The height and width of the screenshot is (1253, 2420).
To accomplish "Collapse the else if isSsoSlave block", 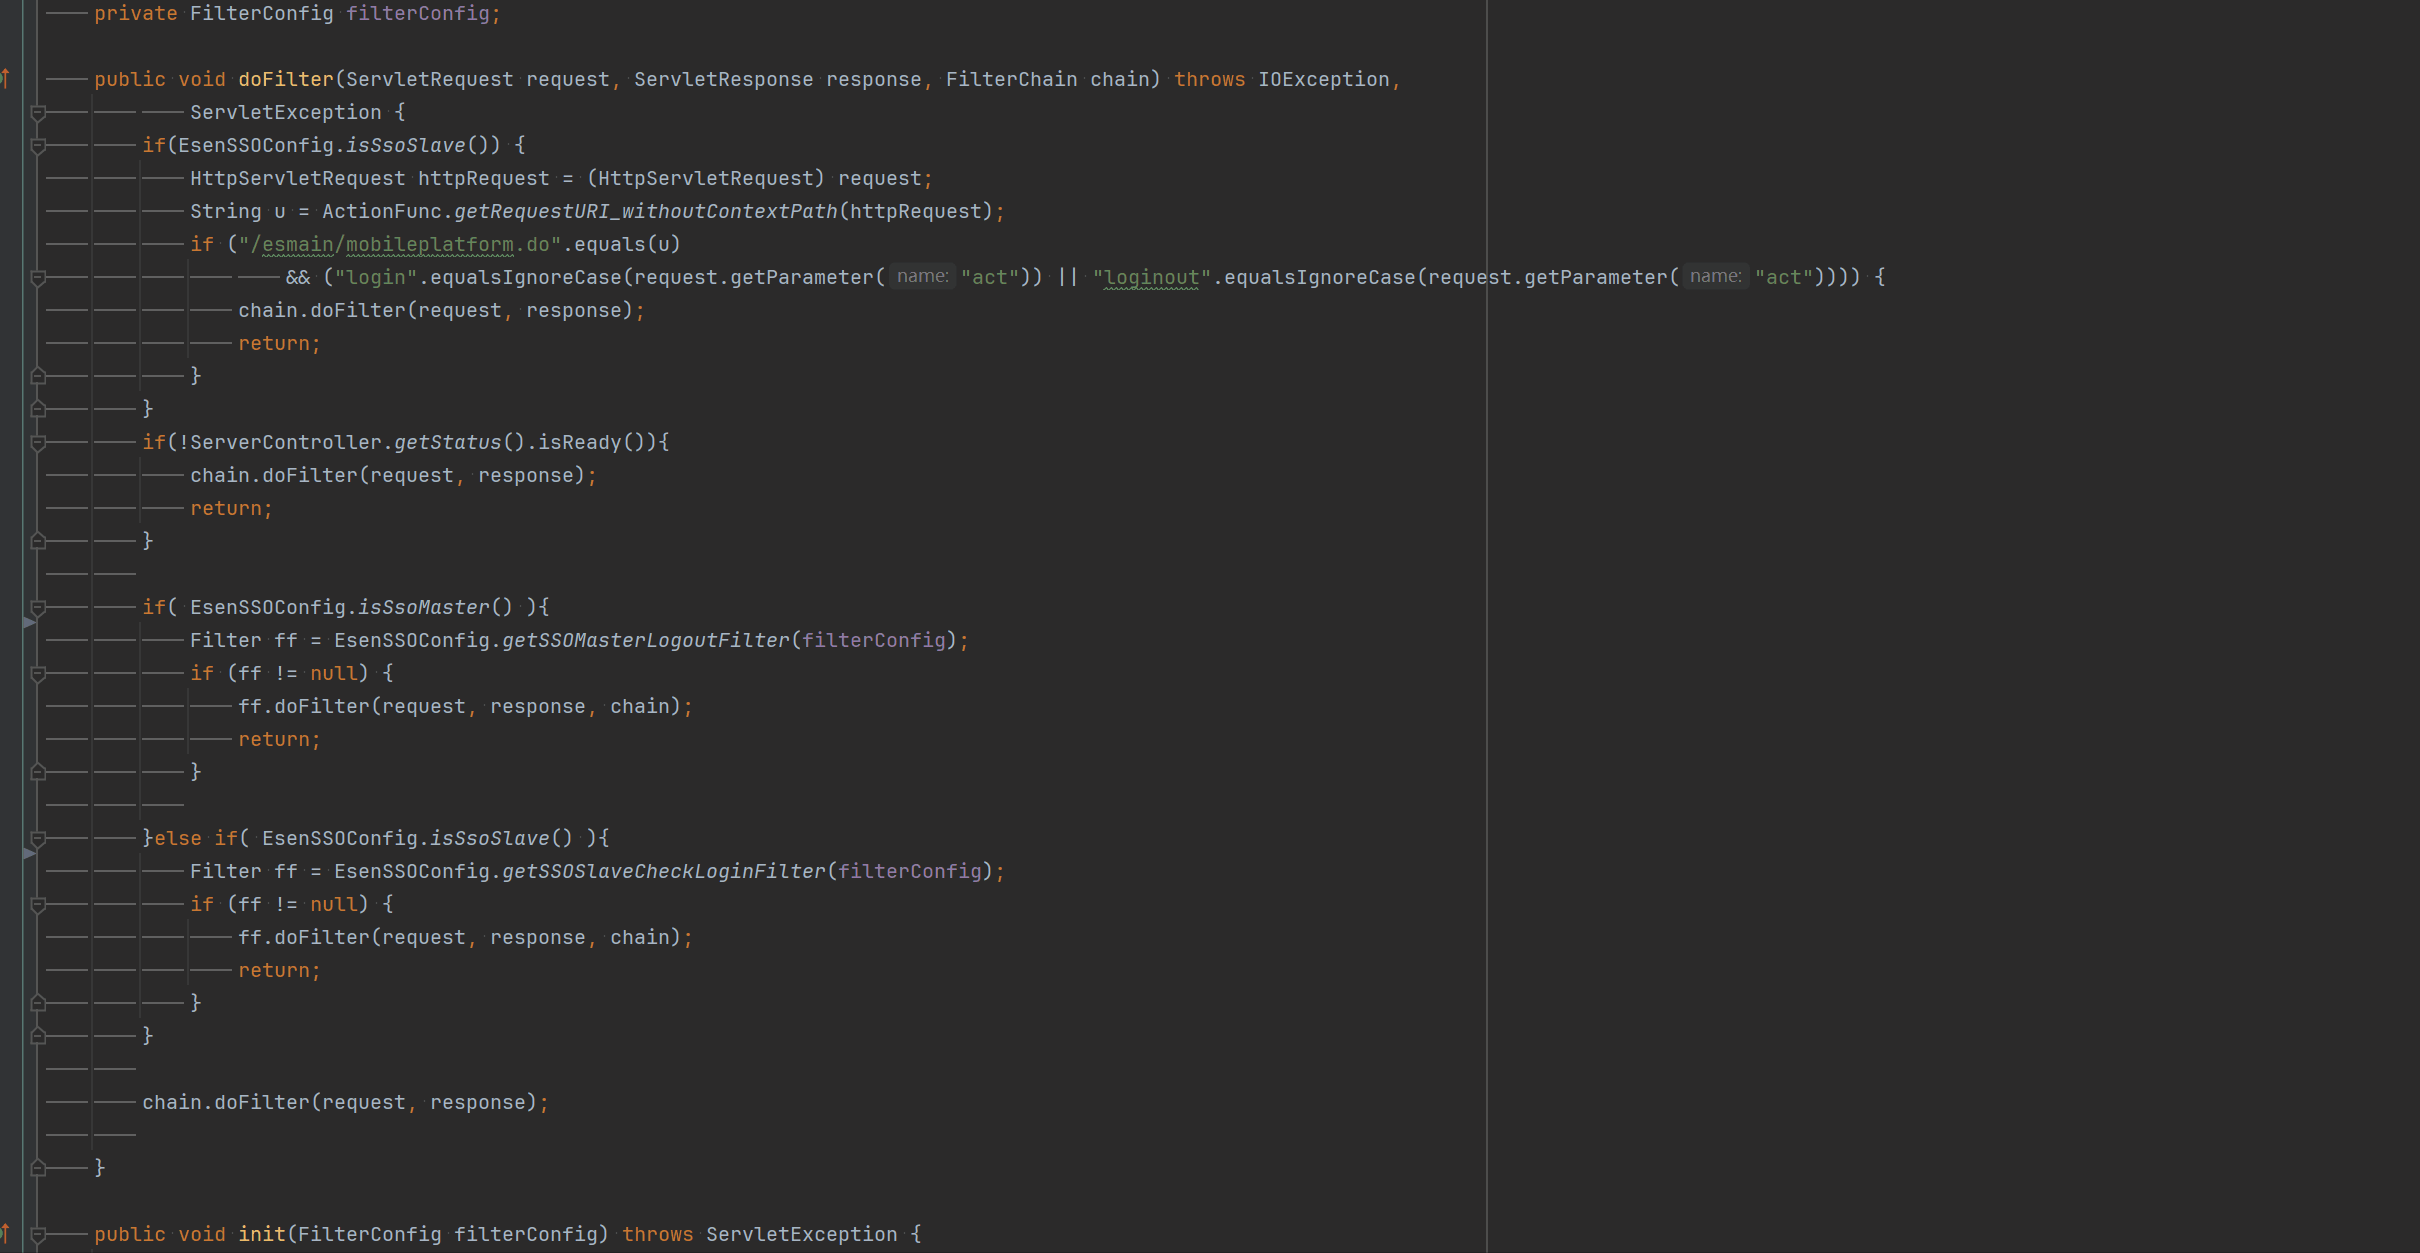I will [x=38, y=839].
